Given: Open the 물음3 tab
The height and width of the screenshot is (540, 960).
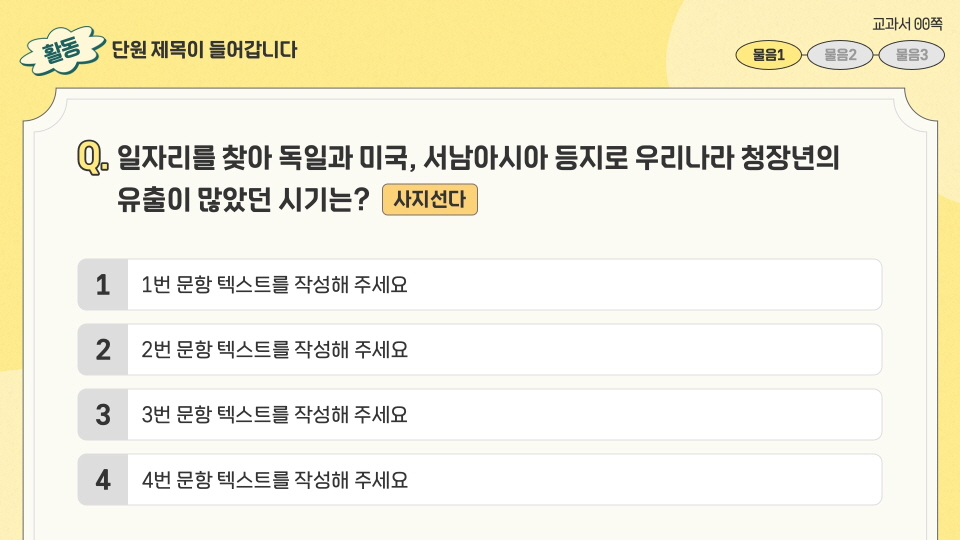Looking at the screenshot, I should pos(912,55).
